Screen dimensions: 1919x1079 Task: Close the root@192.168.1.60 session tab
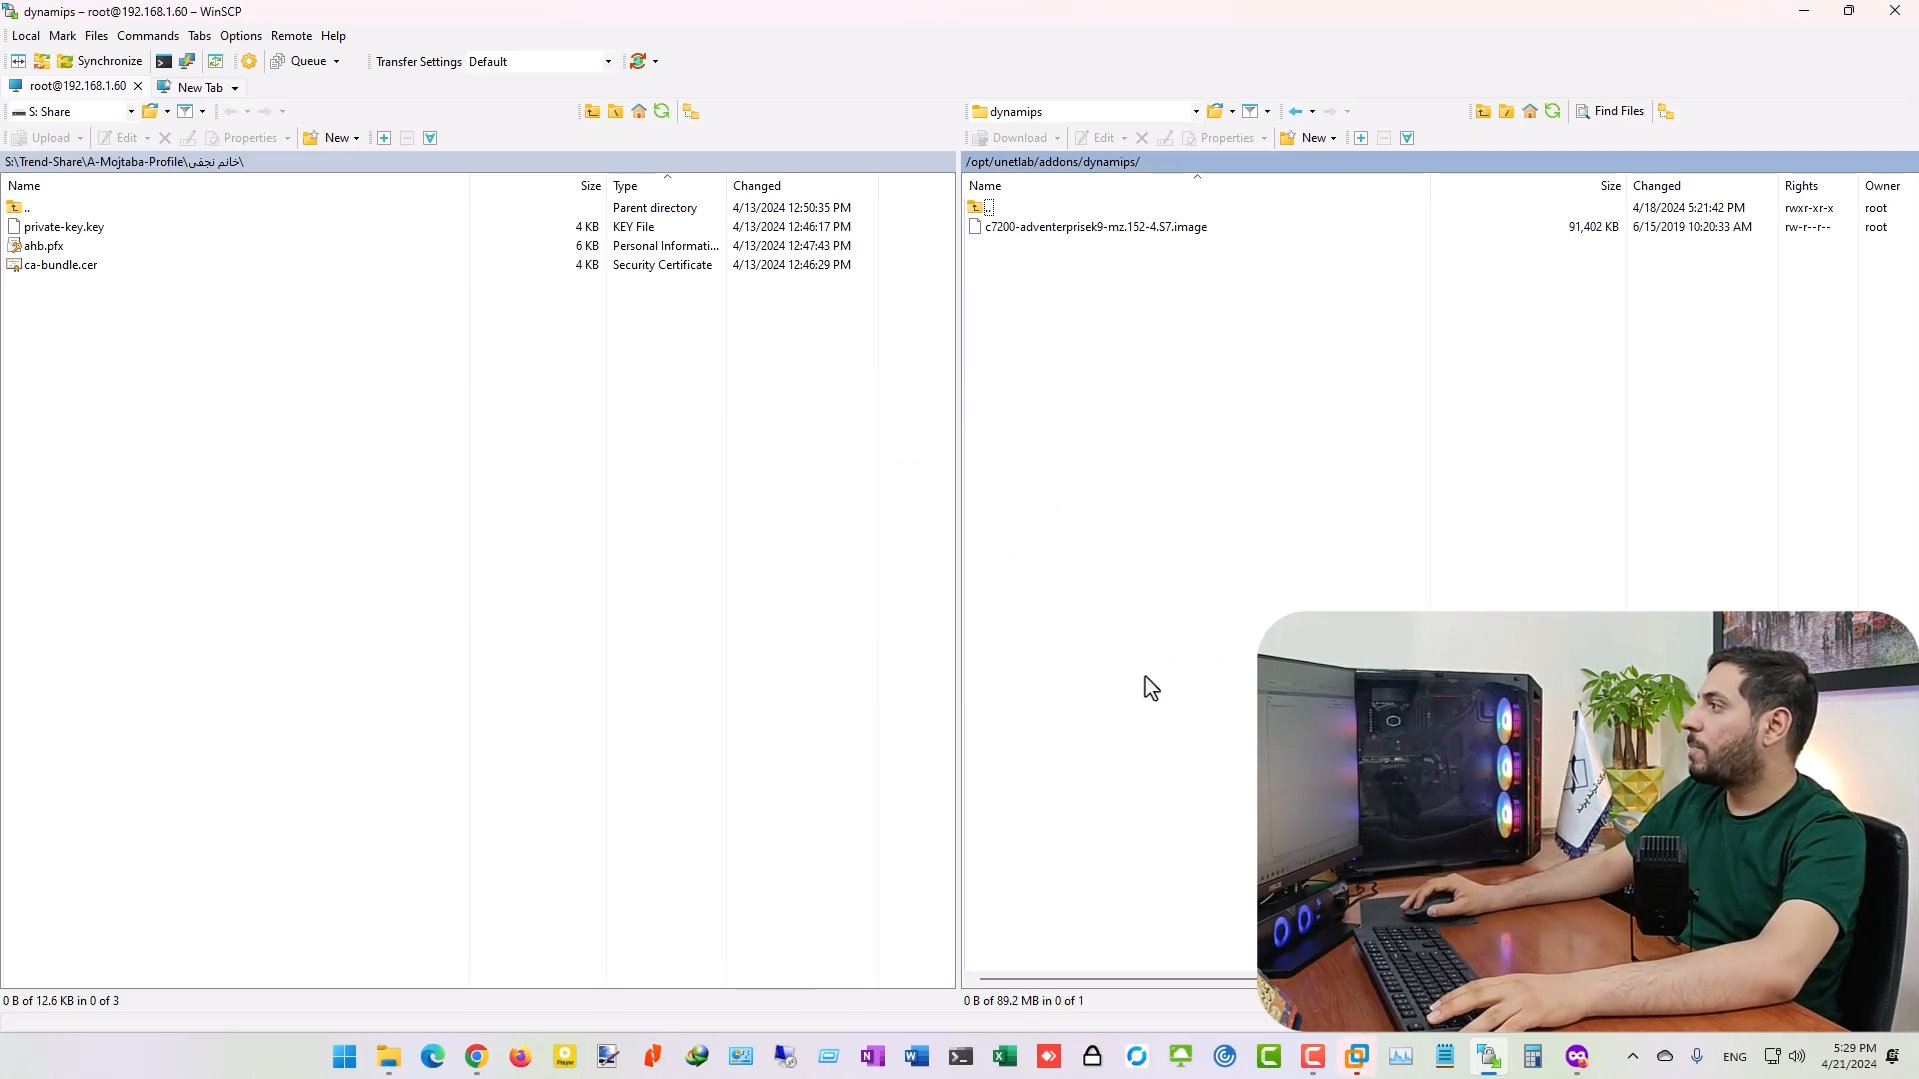138,86
